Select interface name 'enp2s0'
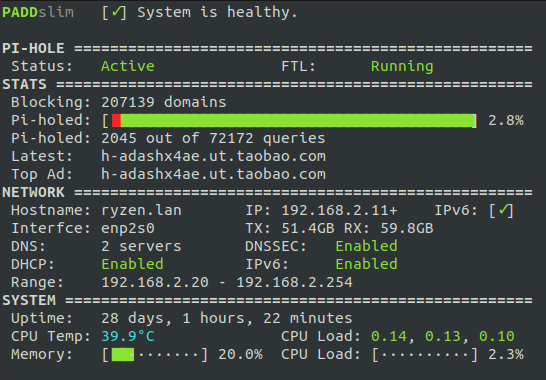 coord(128,229)
